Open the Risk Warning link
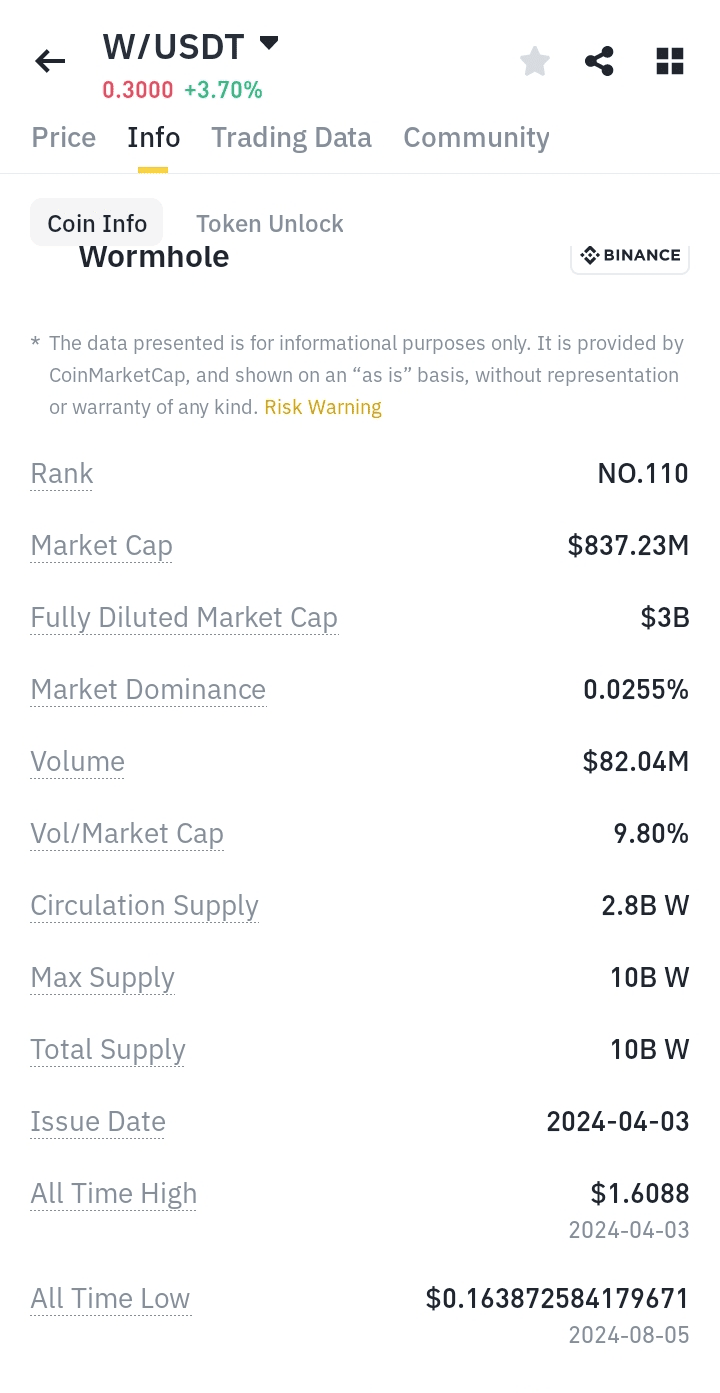 pyautogui.click(x=323, y=407)
